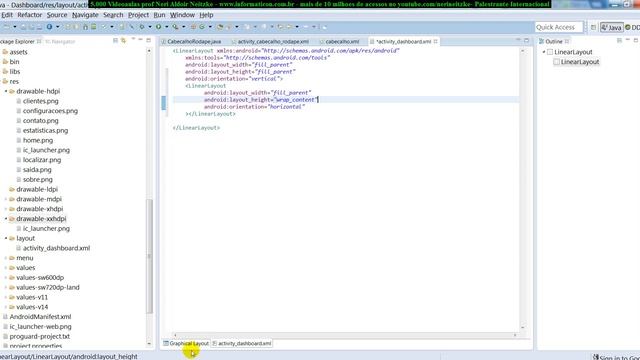This screenshot has height=360, width=640.
Task: Click the padlock icon in the toolbar
Action: [x=85, y=27]
